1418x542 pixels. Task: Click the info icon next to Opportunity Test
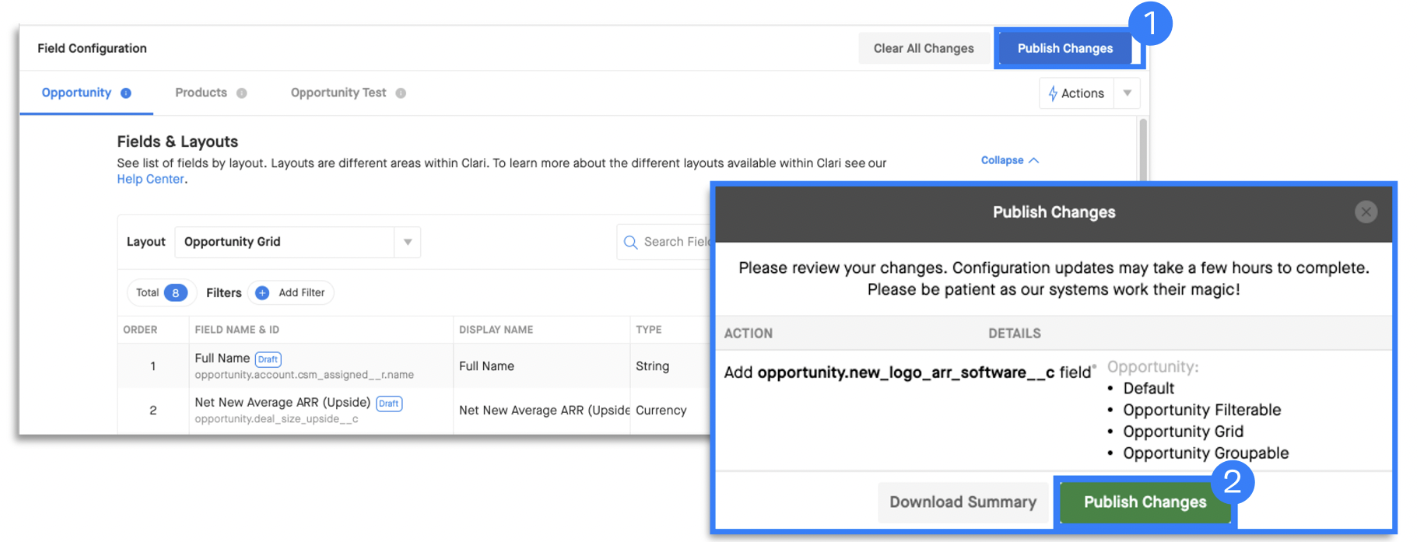pos(401,93)
